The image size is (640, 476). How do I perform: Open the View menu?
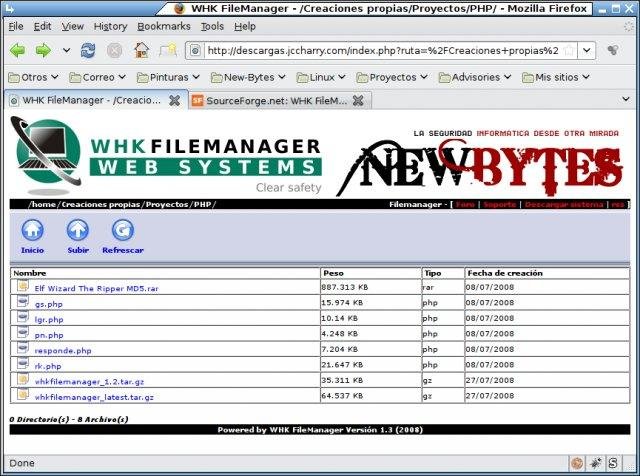coord(72,27)
